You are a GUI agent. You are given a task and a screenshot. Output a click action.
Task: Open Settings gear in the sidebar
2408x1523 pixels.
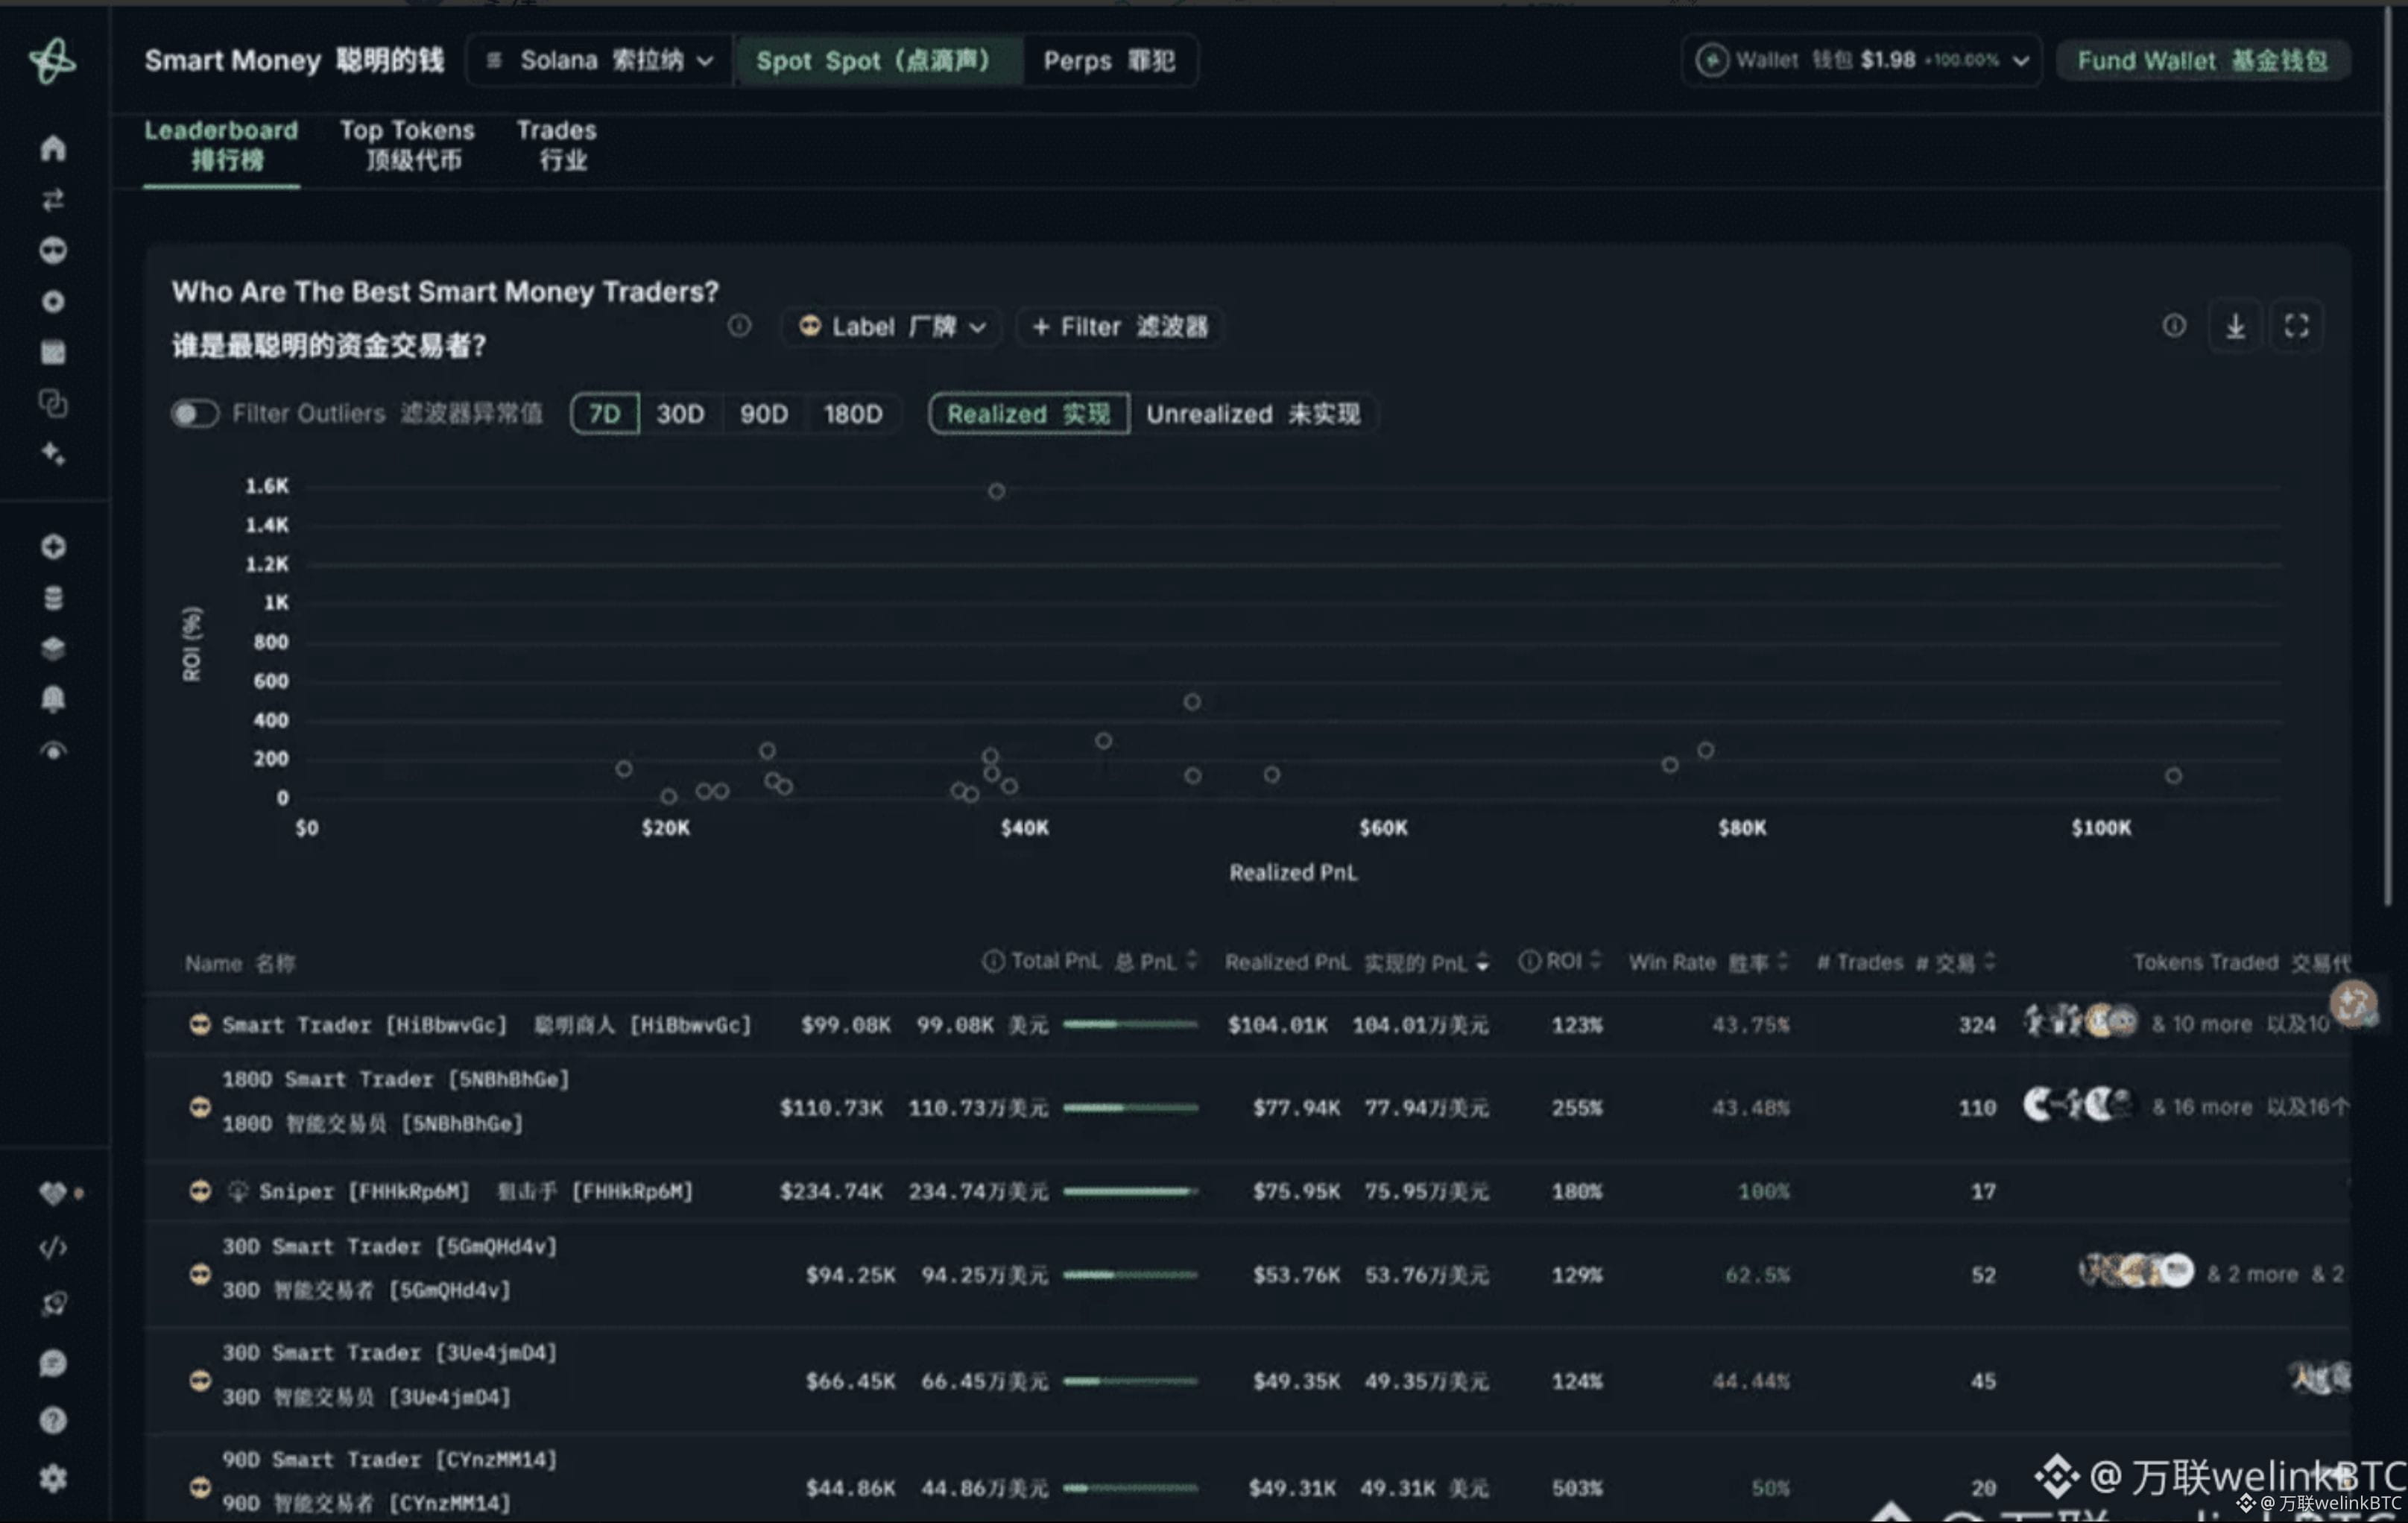tap(53, 1478)
